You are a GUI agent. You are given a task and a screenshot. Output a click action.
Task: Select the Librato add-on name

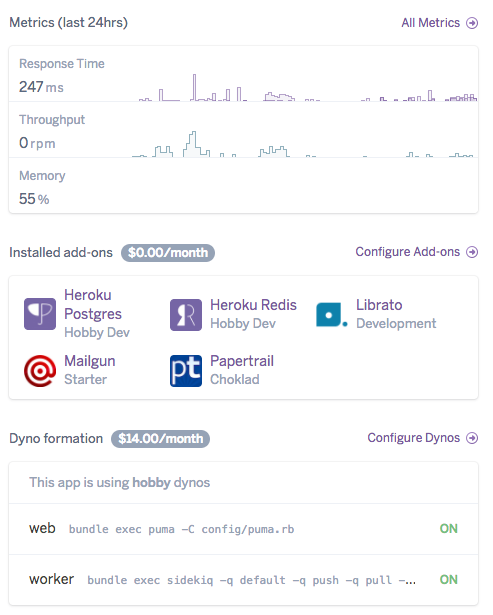[379, 305]
